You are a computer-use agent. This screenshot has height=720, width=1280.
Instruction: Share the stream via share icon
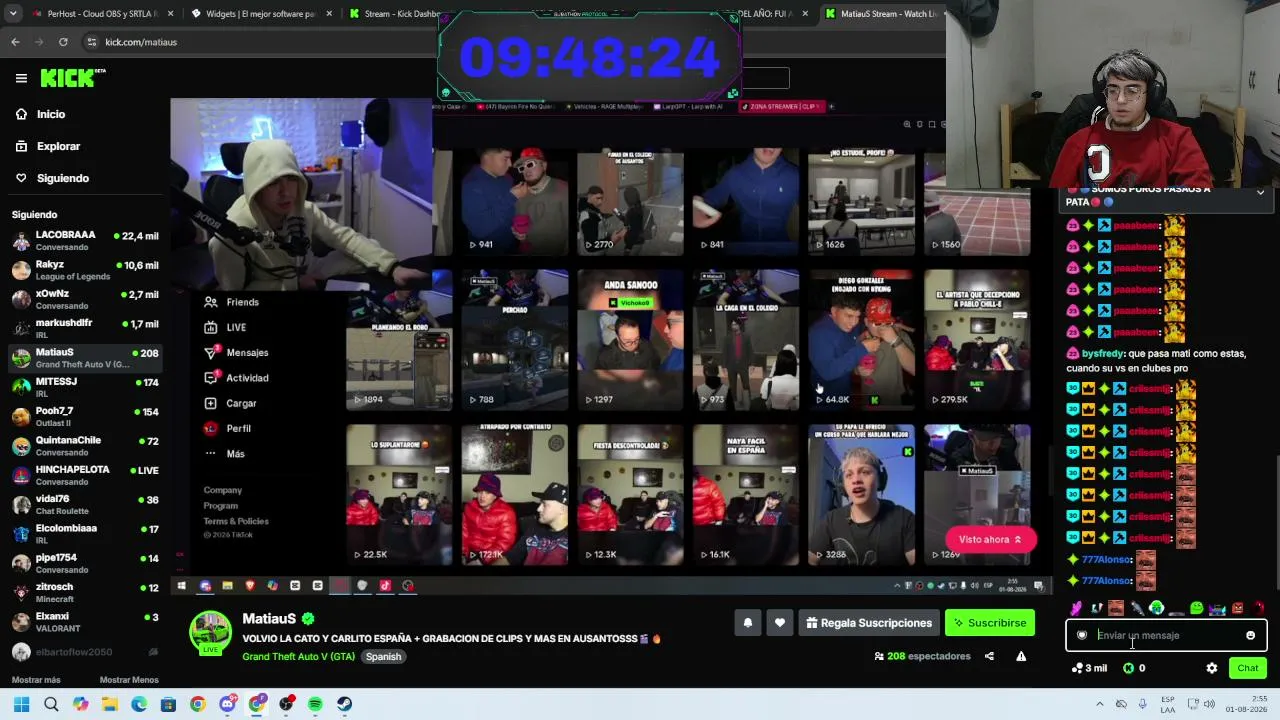pyautogui.click(x=989, y=656)
